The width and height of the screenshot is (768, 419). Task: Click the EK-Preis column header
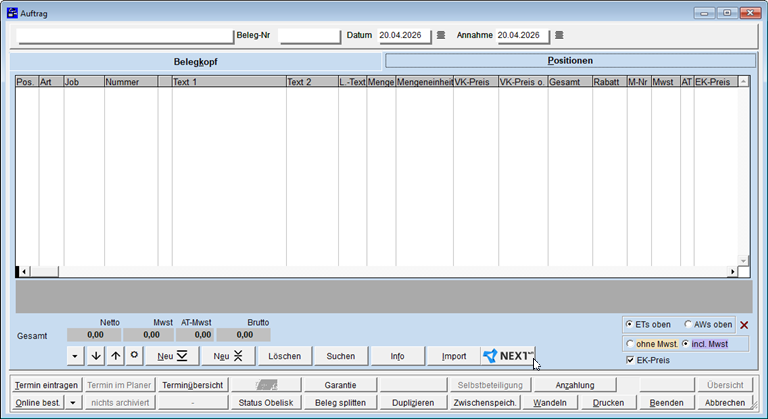[716, 82]
